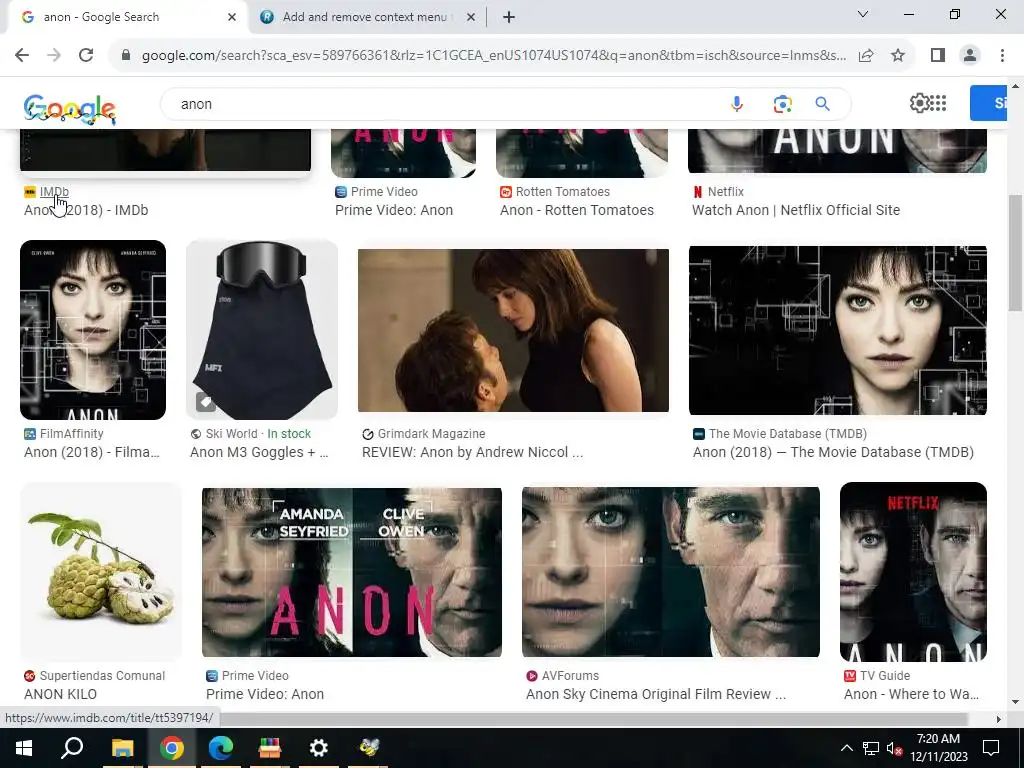Open the Google apps grid
1024x768 pixels.
click(x=938, y=103)
